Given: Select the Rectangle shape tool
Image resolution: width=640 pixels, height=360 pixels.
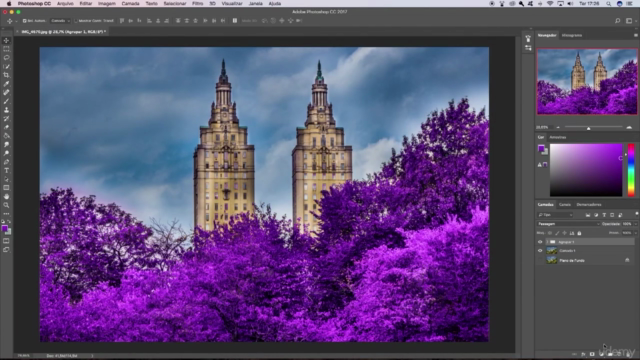Looking at the screenshot, I should [x=6, y=188].
